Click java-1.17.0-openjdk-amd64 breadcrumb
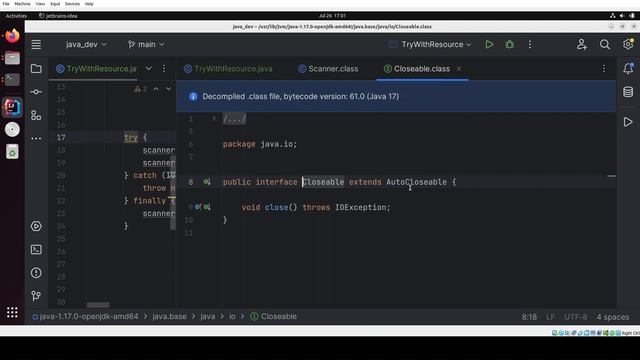Screen dimensions: 640x360 (85, 316)
